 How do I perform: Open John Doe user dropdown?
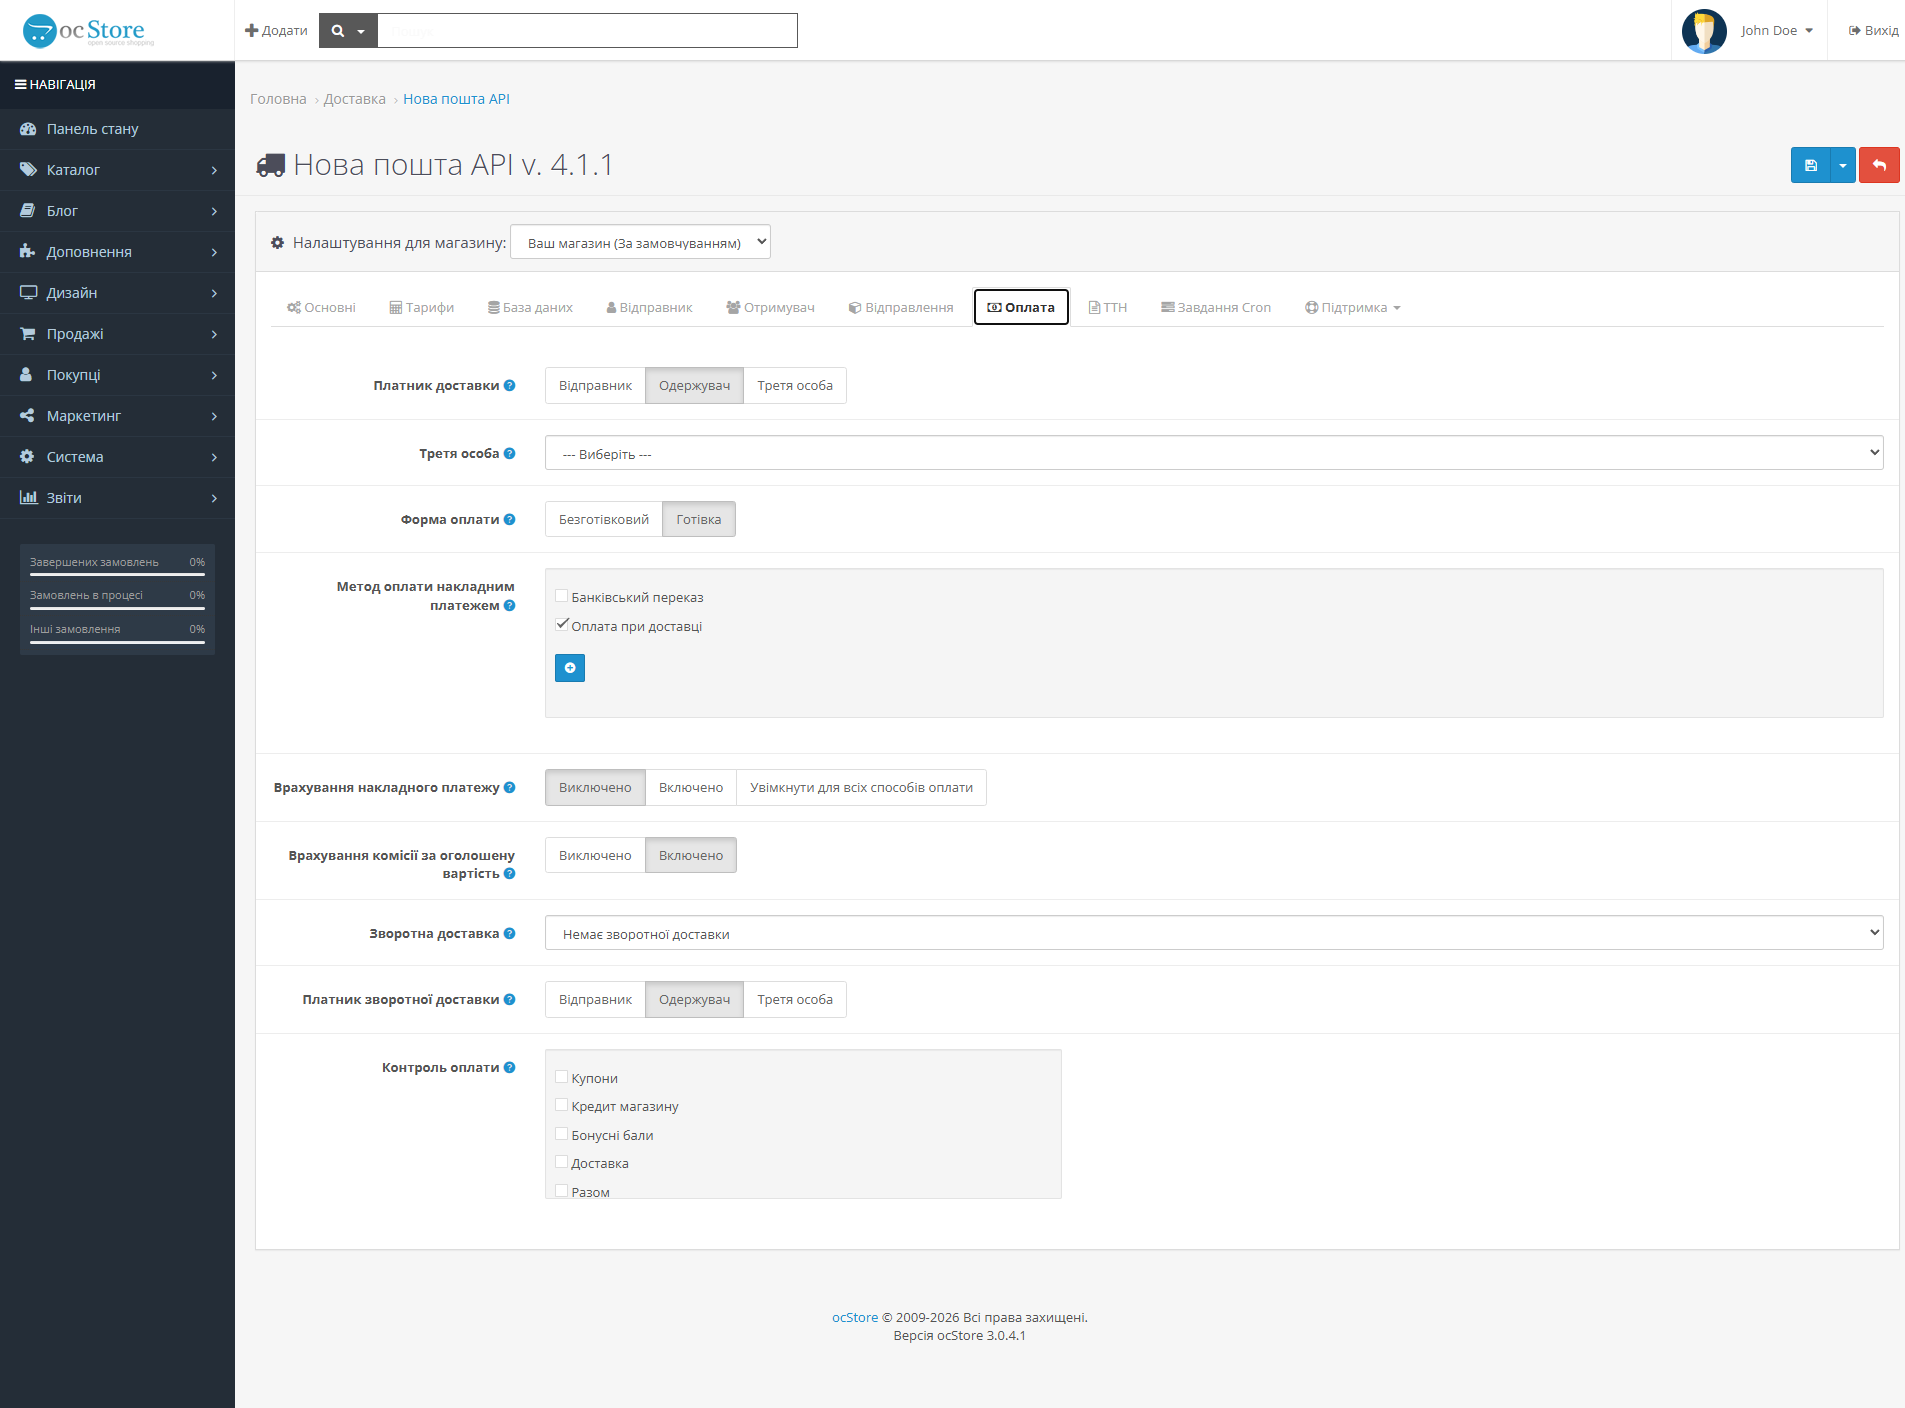tap(1776, 31)
